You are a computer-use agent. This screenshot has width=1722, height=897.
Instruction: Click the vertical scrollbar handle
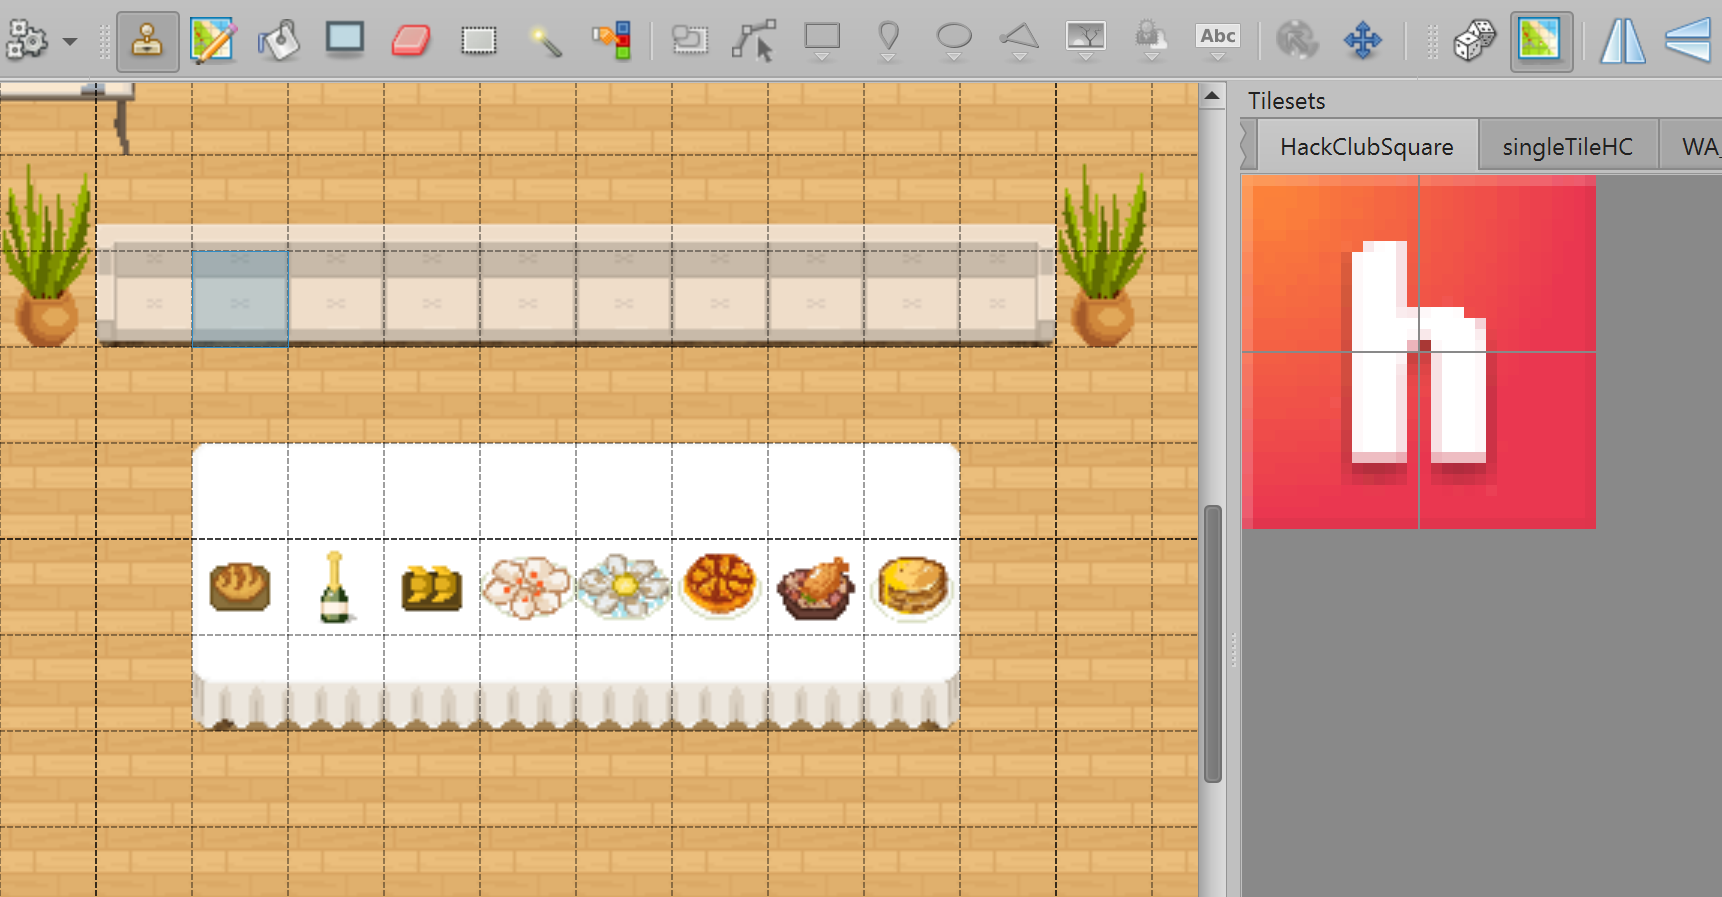click(1212, 643)
